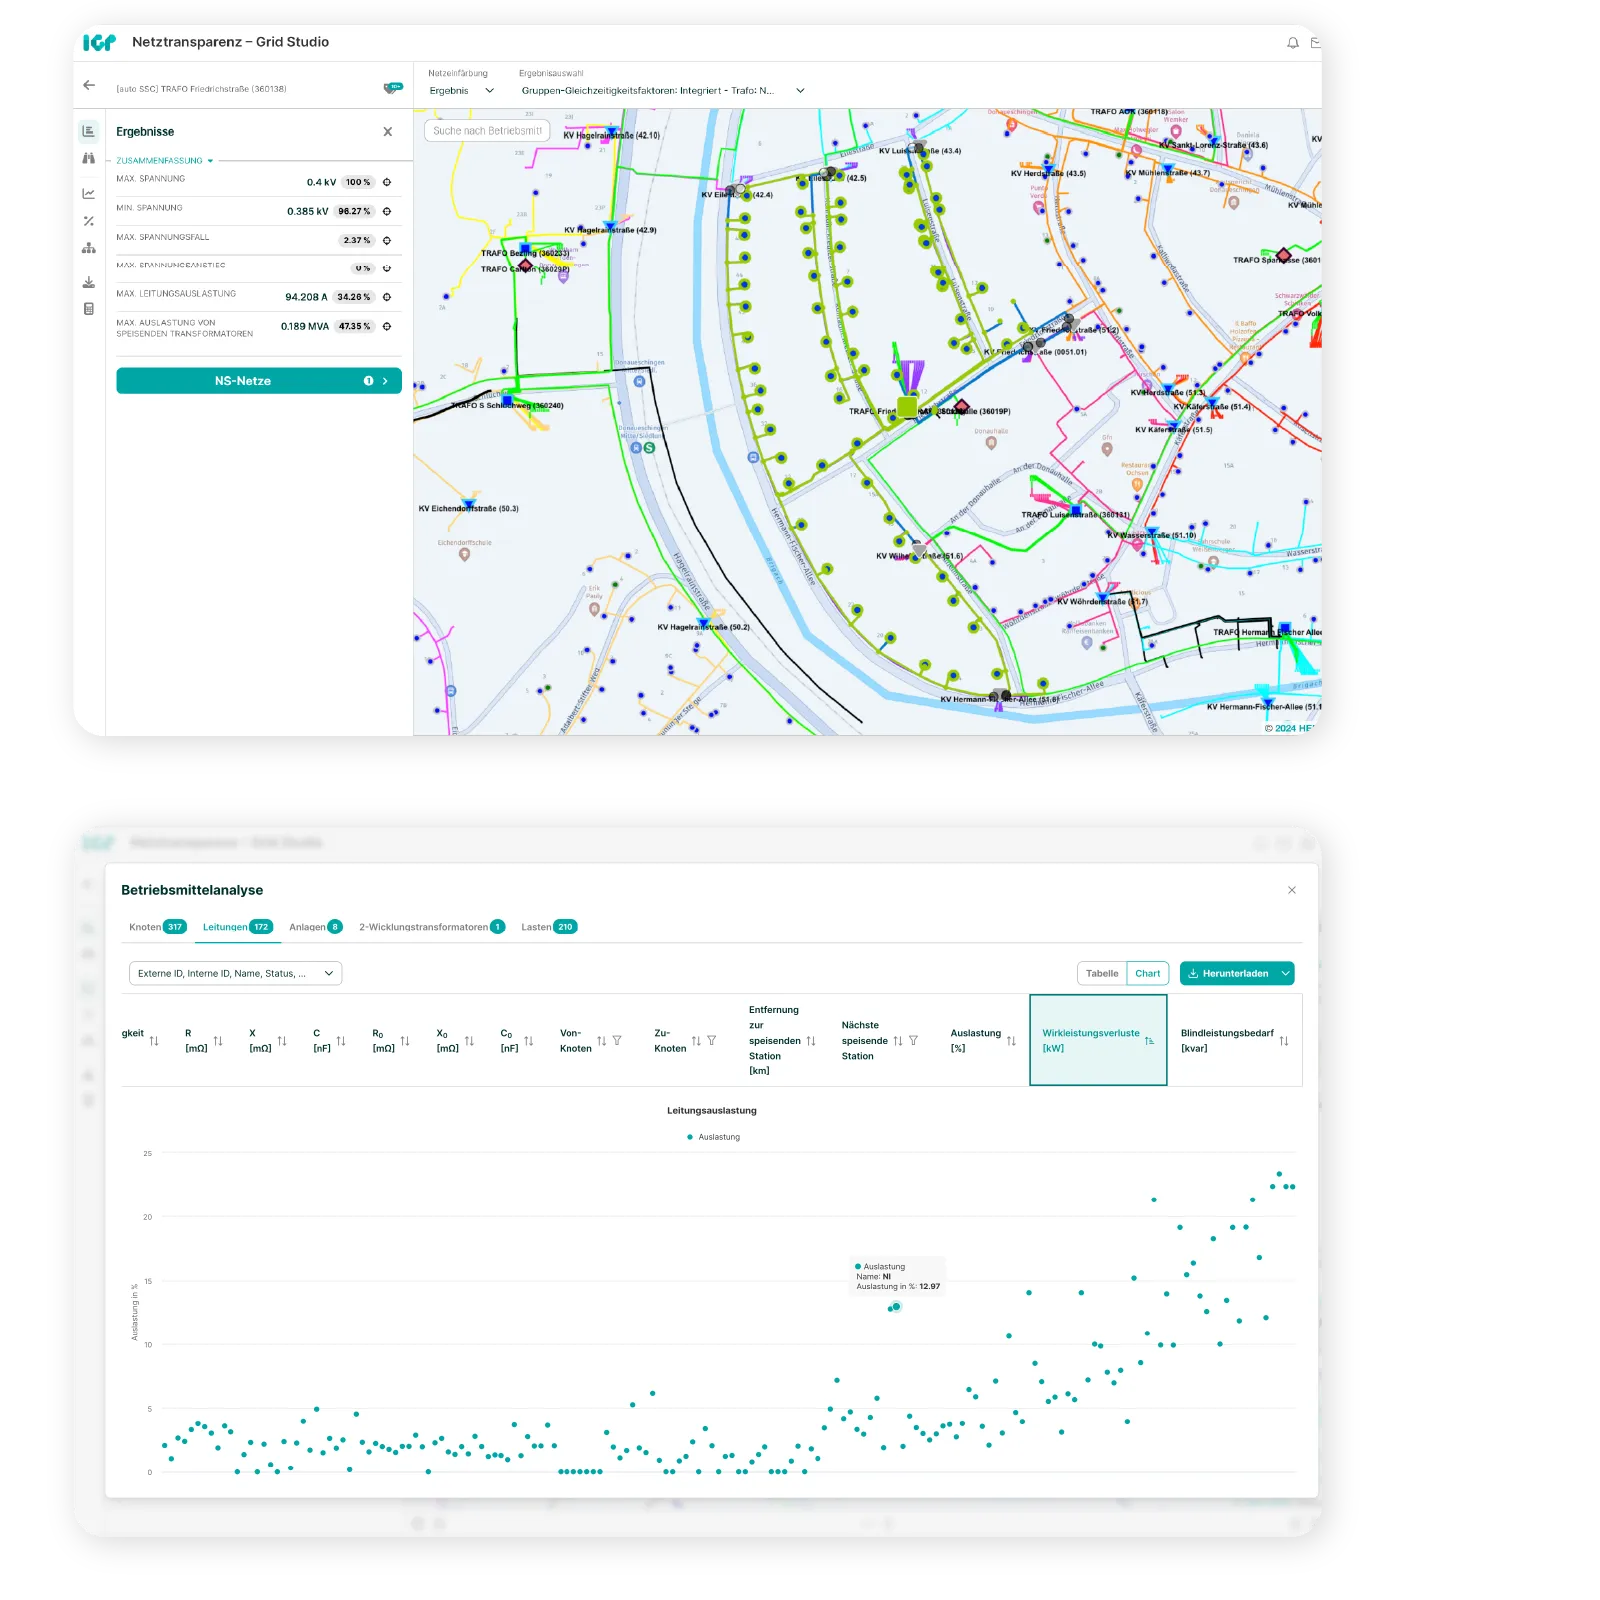Open the line chart sidebar icon
This screenshot has height=1600, width=1600.
click(89, 194)
